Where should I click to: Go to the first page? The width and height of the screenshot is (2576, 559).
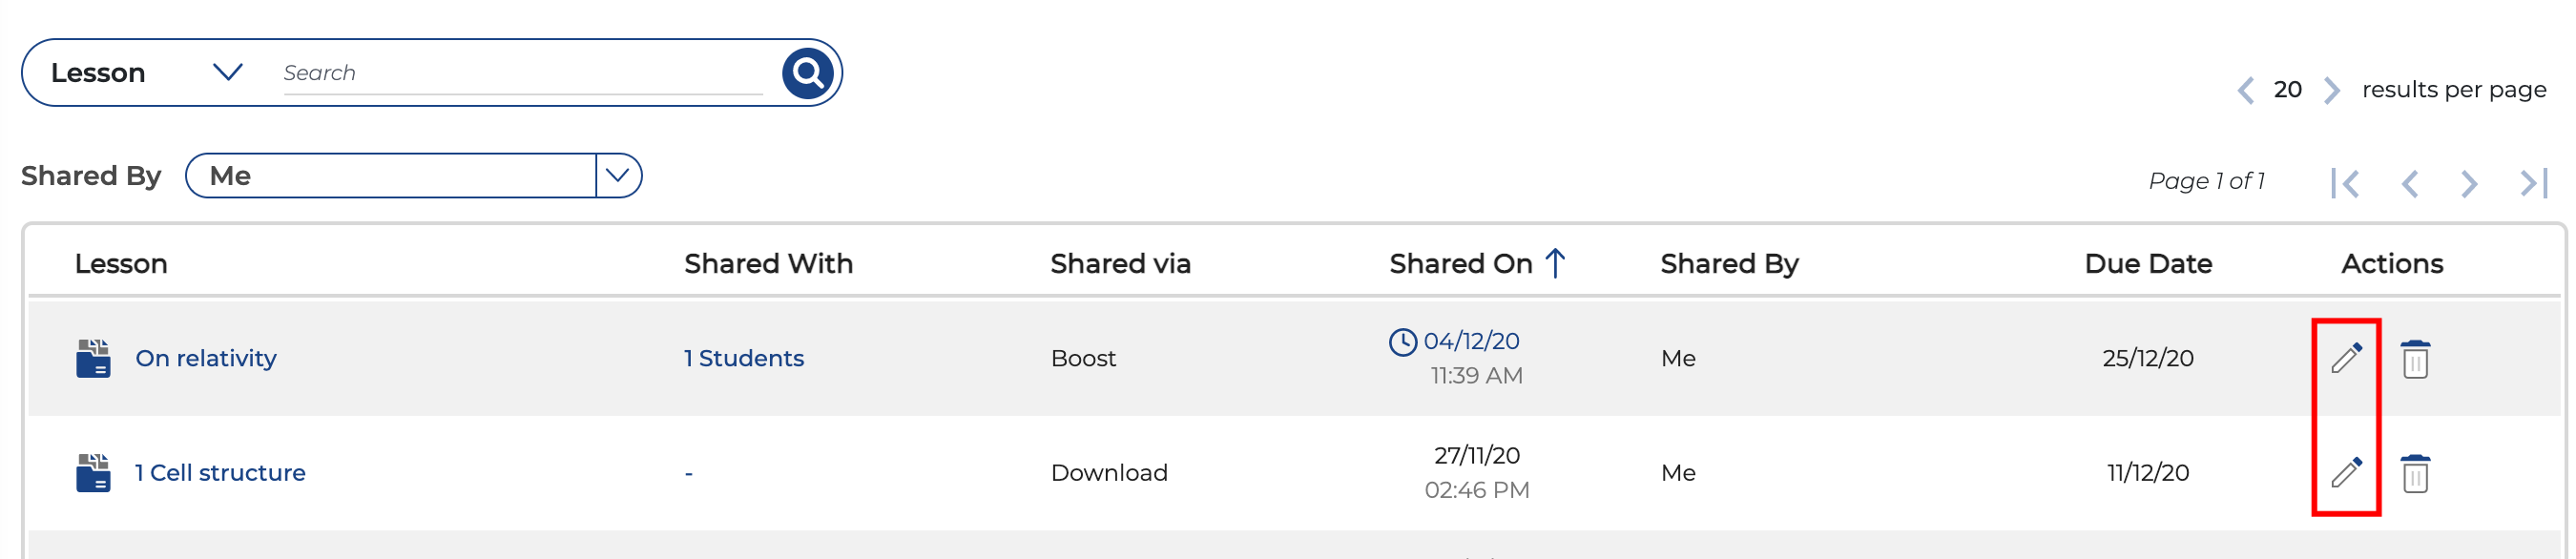(2345, 183)
